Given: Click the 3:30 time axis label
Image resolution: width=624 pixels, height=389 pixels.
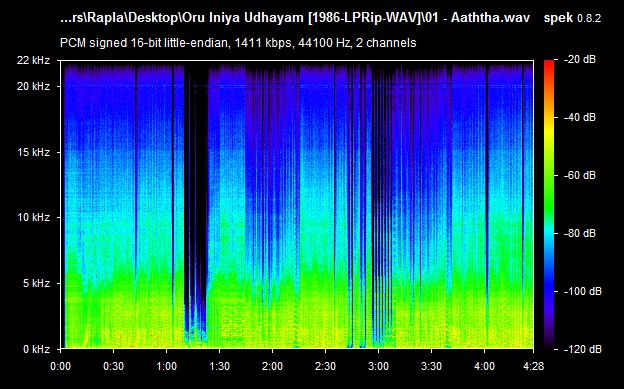Looking at the screenshot, I should pyautogui.click(x=431, y=366).
